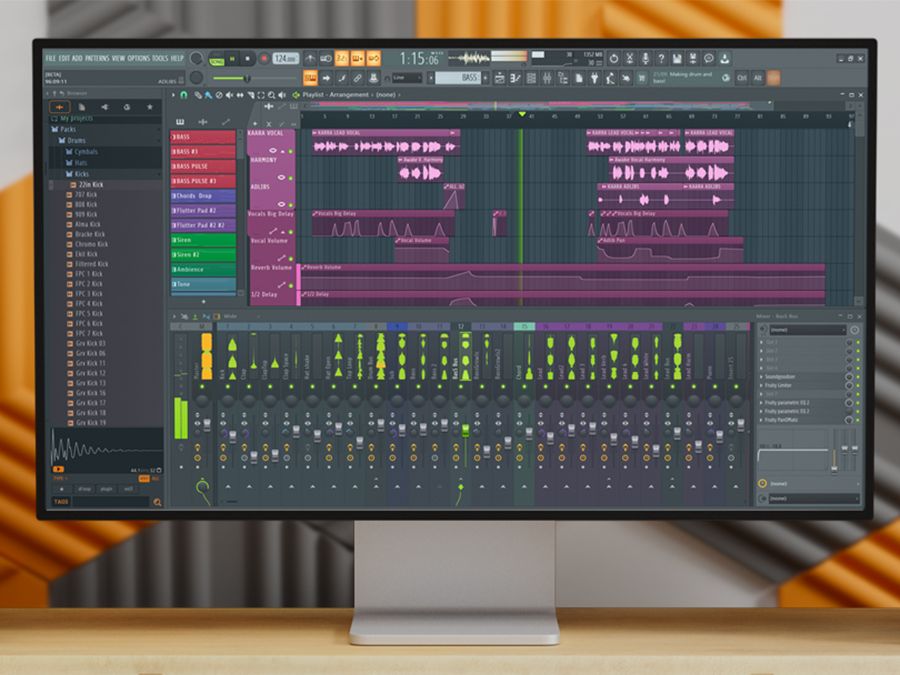The height and width of the screenshot is (675, 900).
Task: Open the mixer view icon in toolbar
Action: 547,78
